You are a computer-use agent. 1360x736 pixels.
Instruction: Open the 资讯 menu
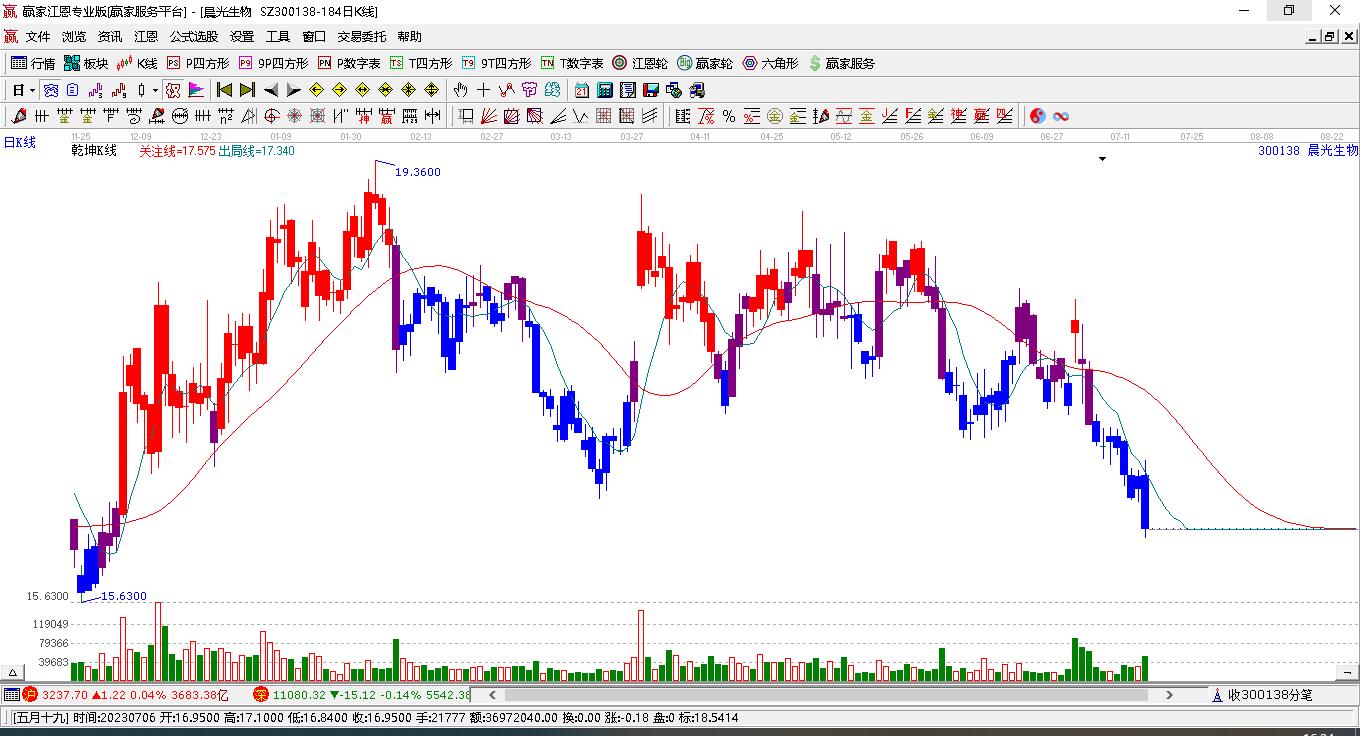tap(110, 37)
